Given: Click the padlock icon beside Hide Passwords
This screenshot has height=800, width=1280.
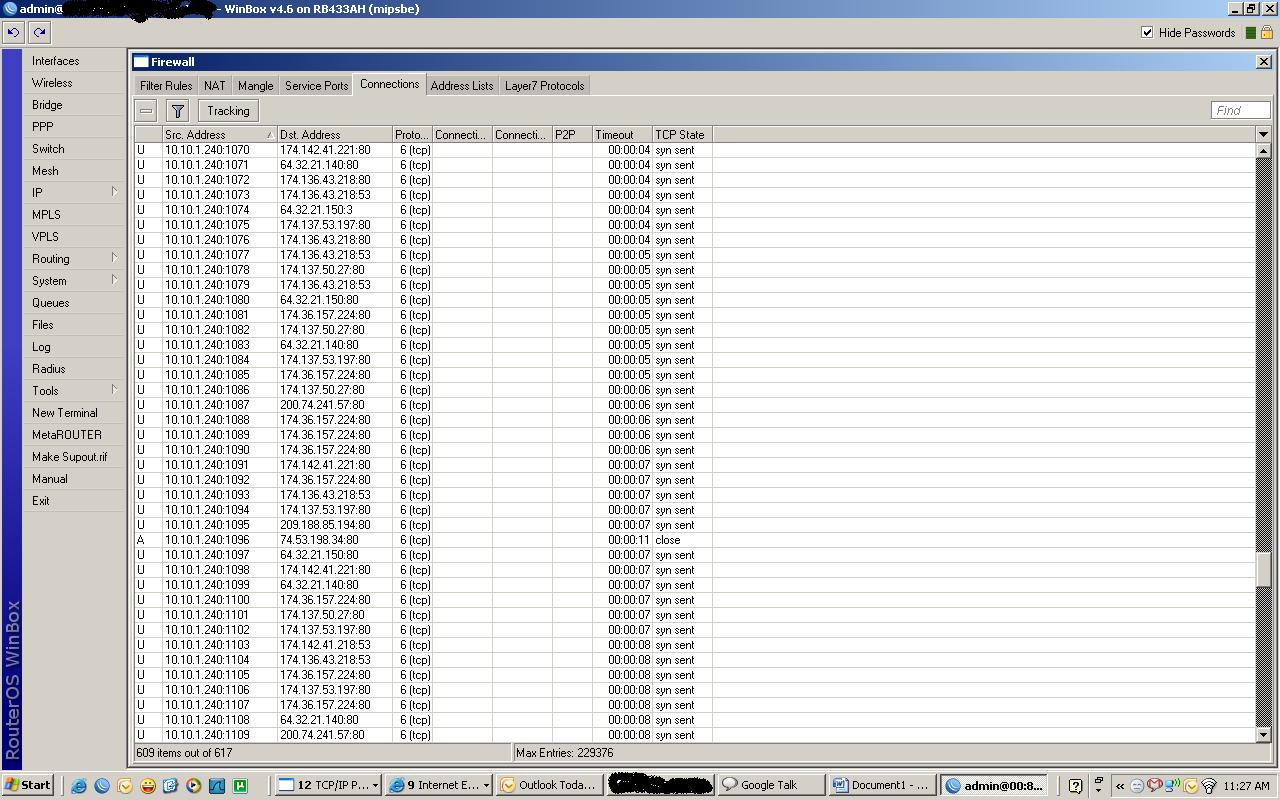Looking at the screenshot, I should pyautogui.click(x=1266, y=32).
